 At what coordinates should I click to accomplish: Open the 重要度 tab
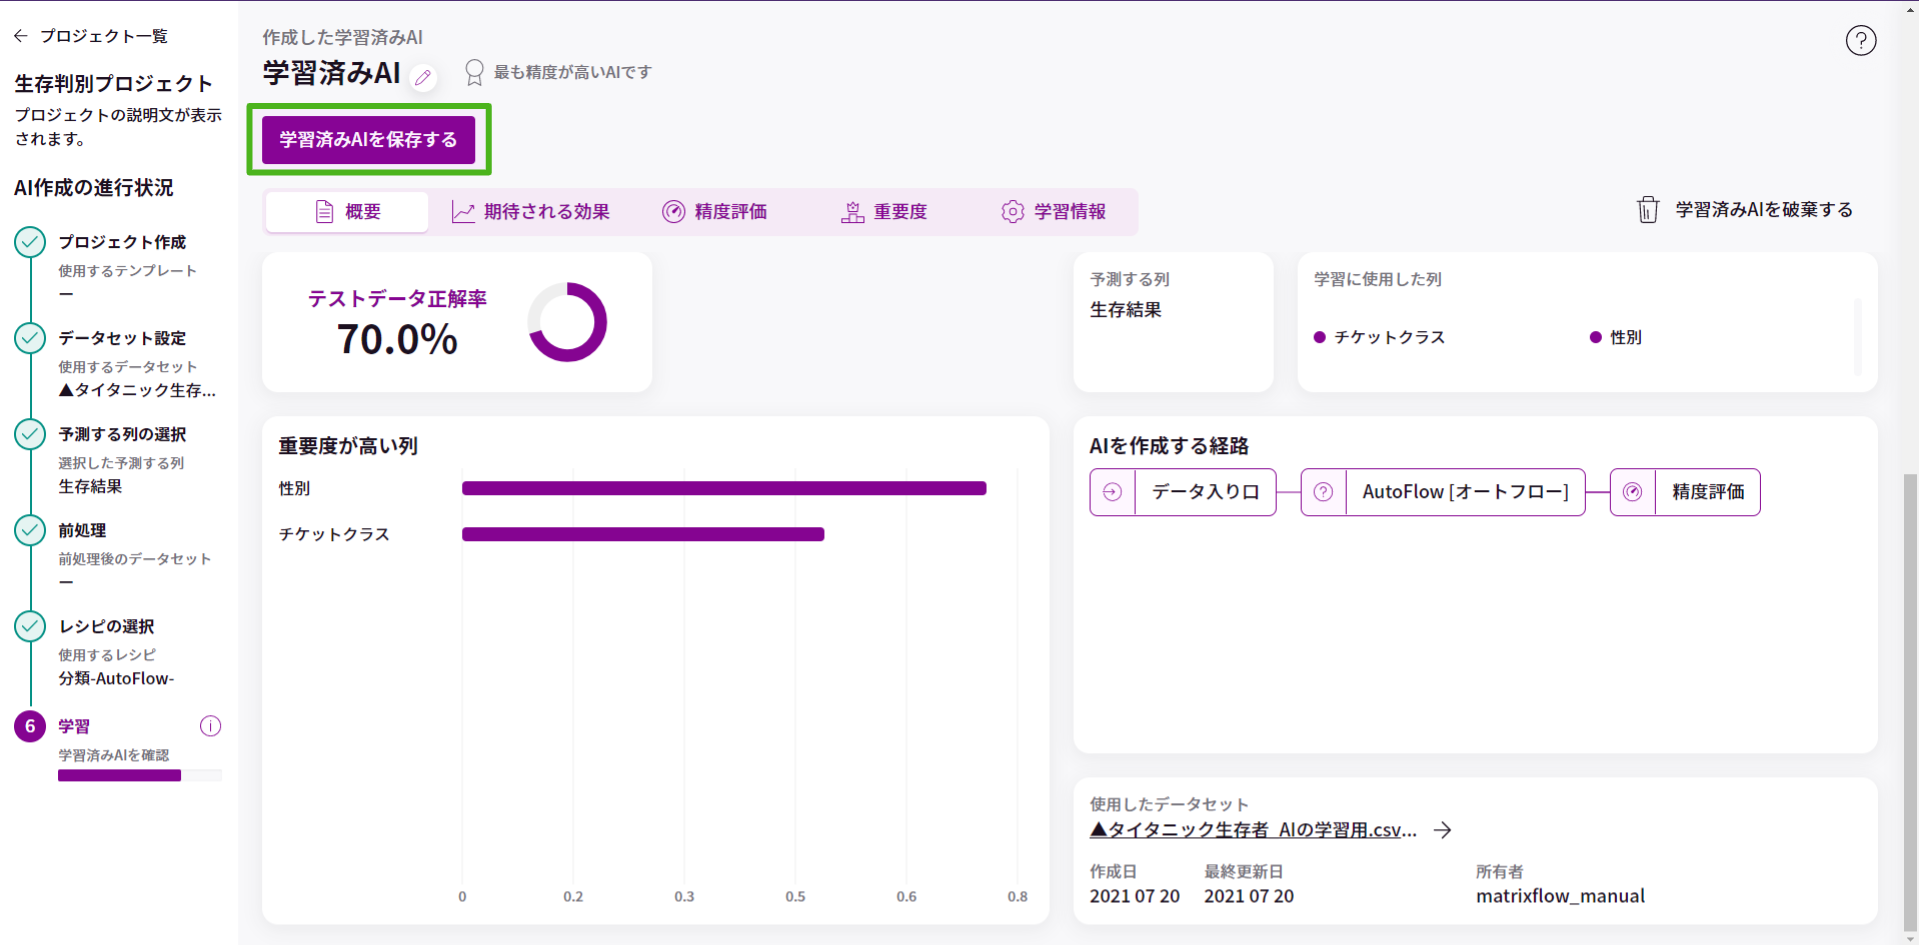click(885, 212)
